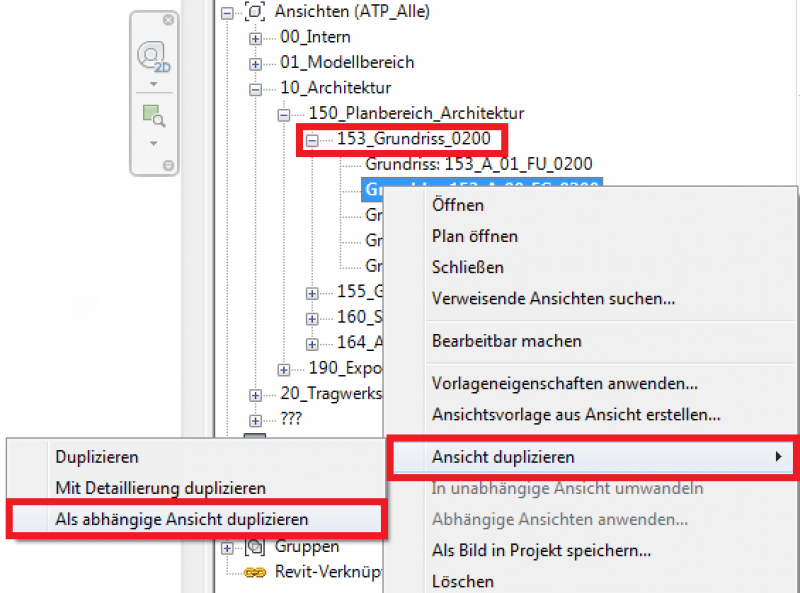The height and width of the screenshot is (593, 800).
Task: Click the Revit-Verknüpfungen chain link icon
Action: pos(255,571)
